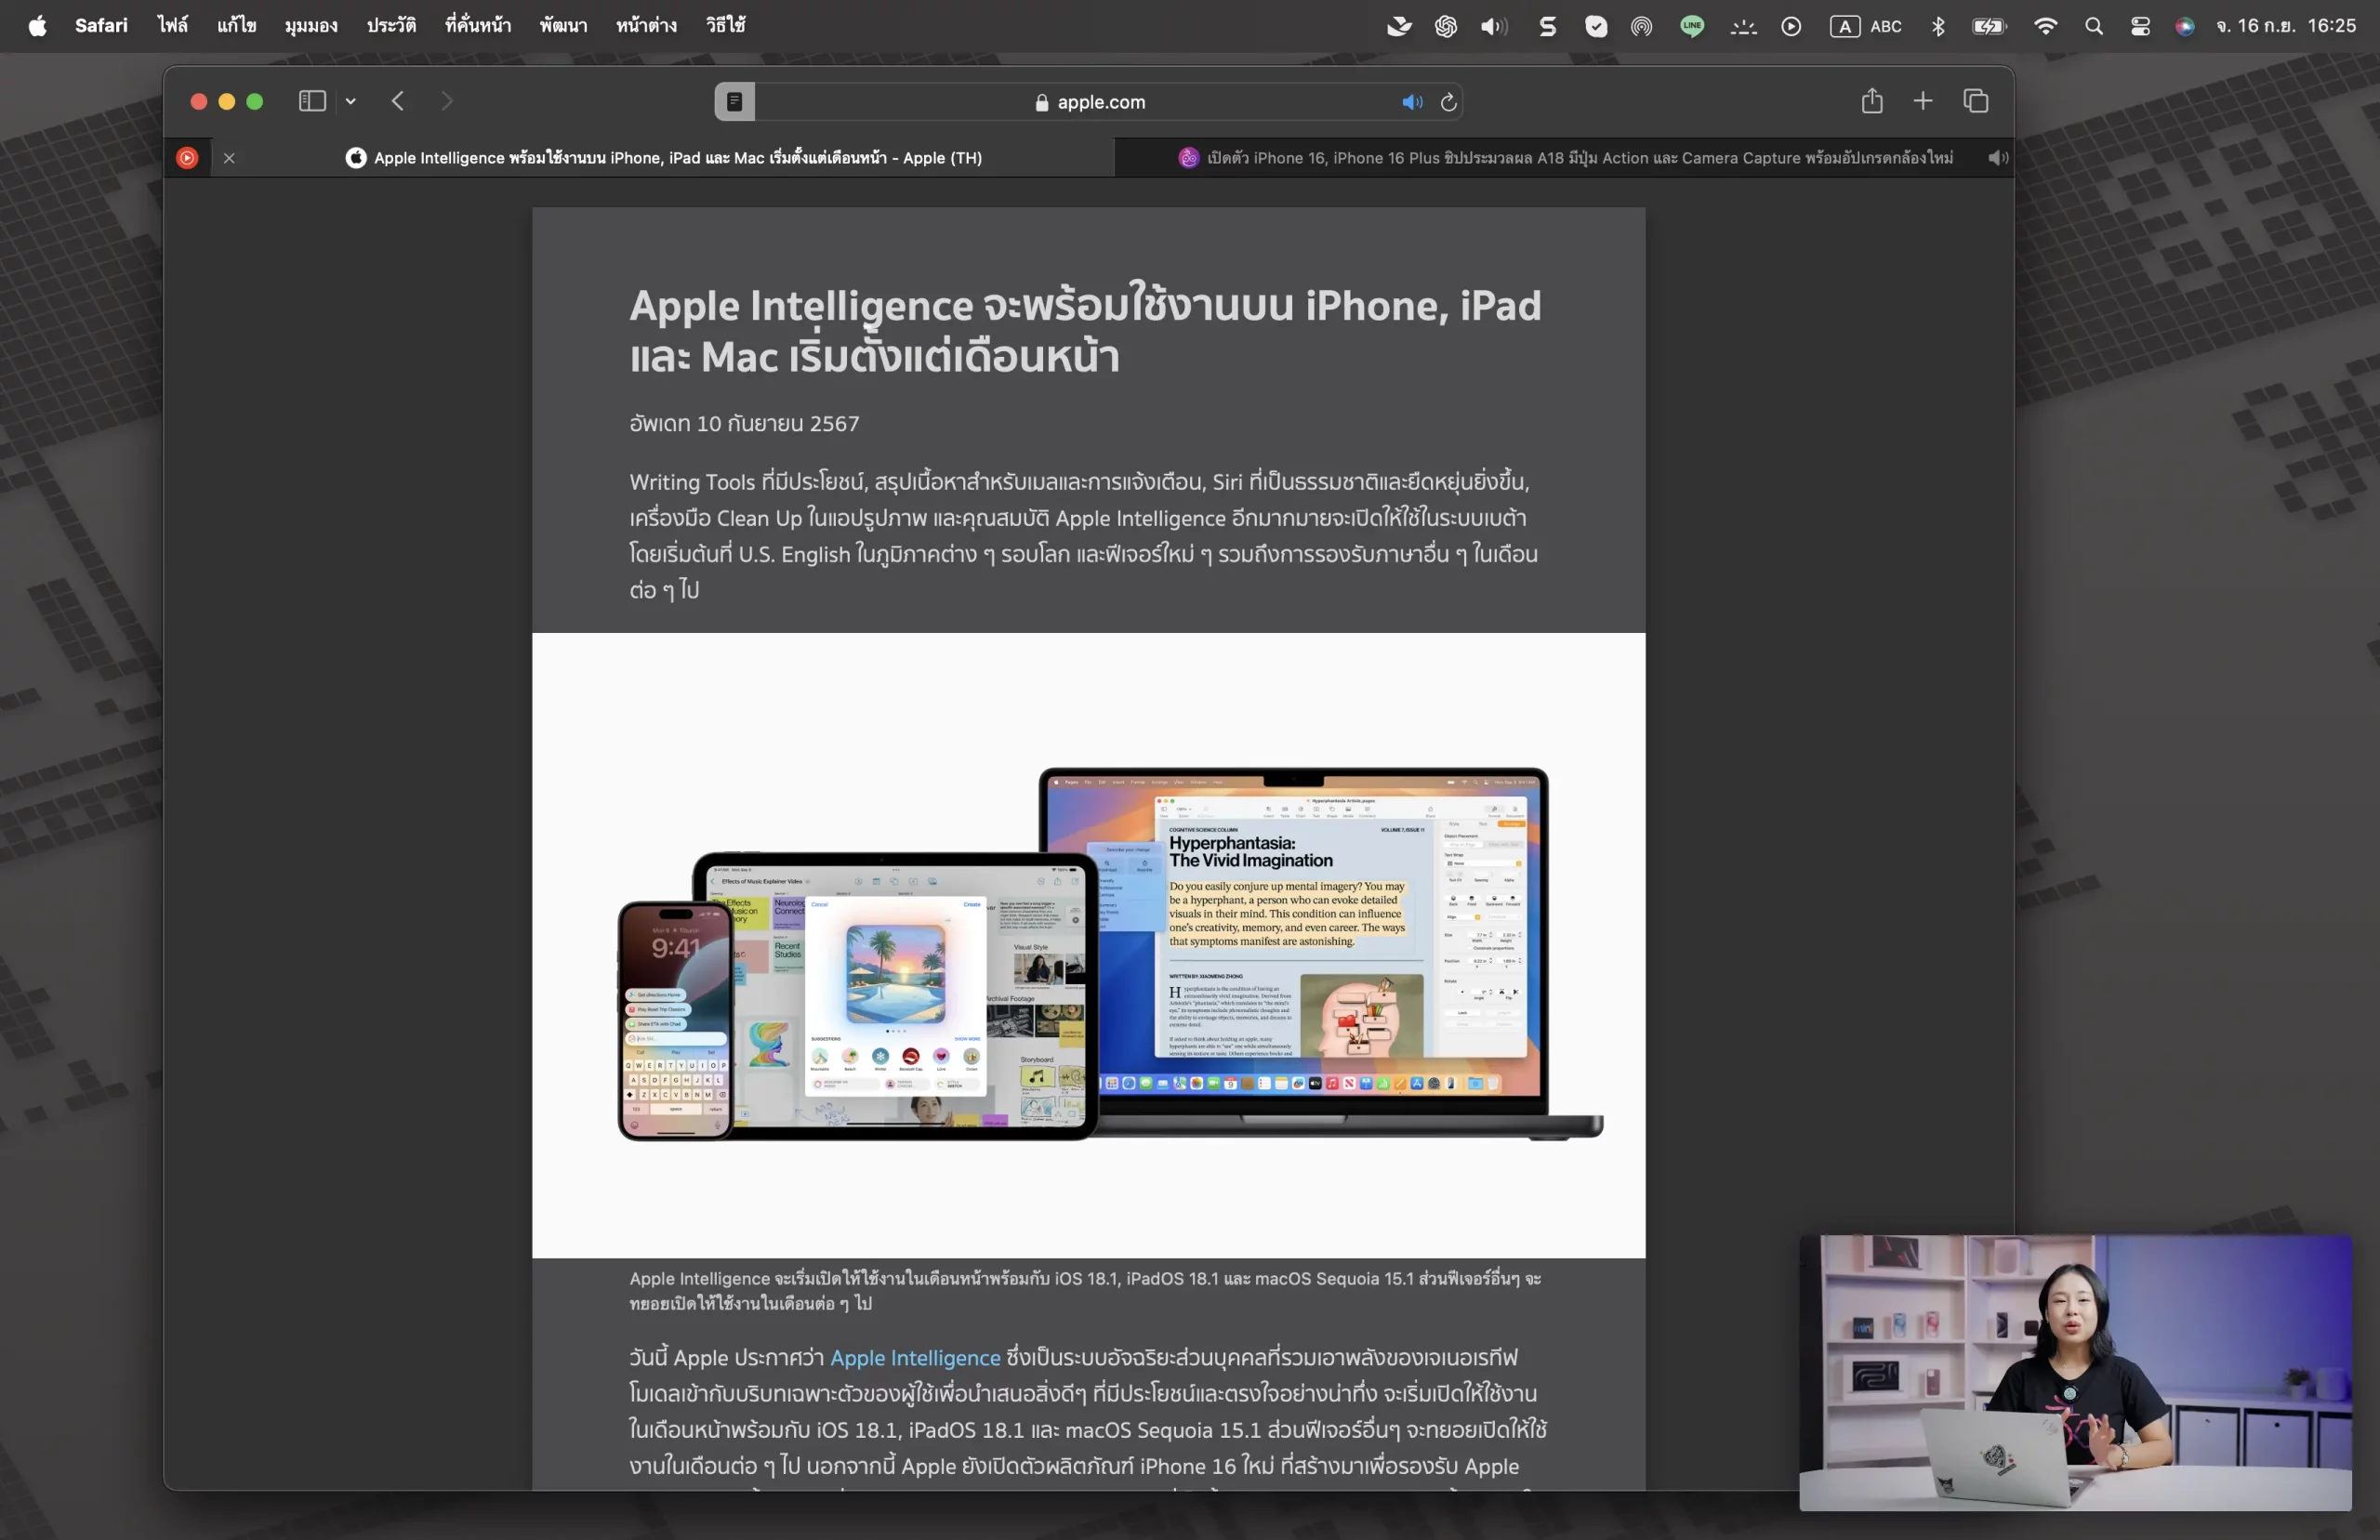Open the ประวัติ menu in menu bar

(x=391, y=26)
